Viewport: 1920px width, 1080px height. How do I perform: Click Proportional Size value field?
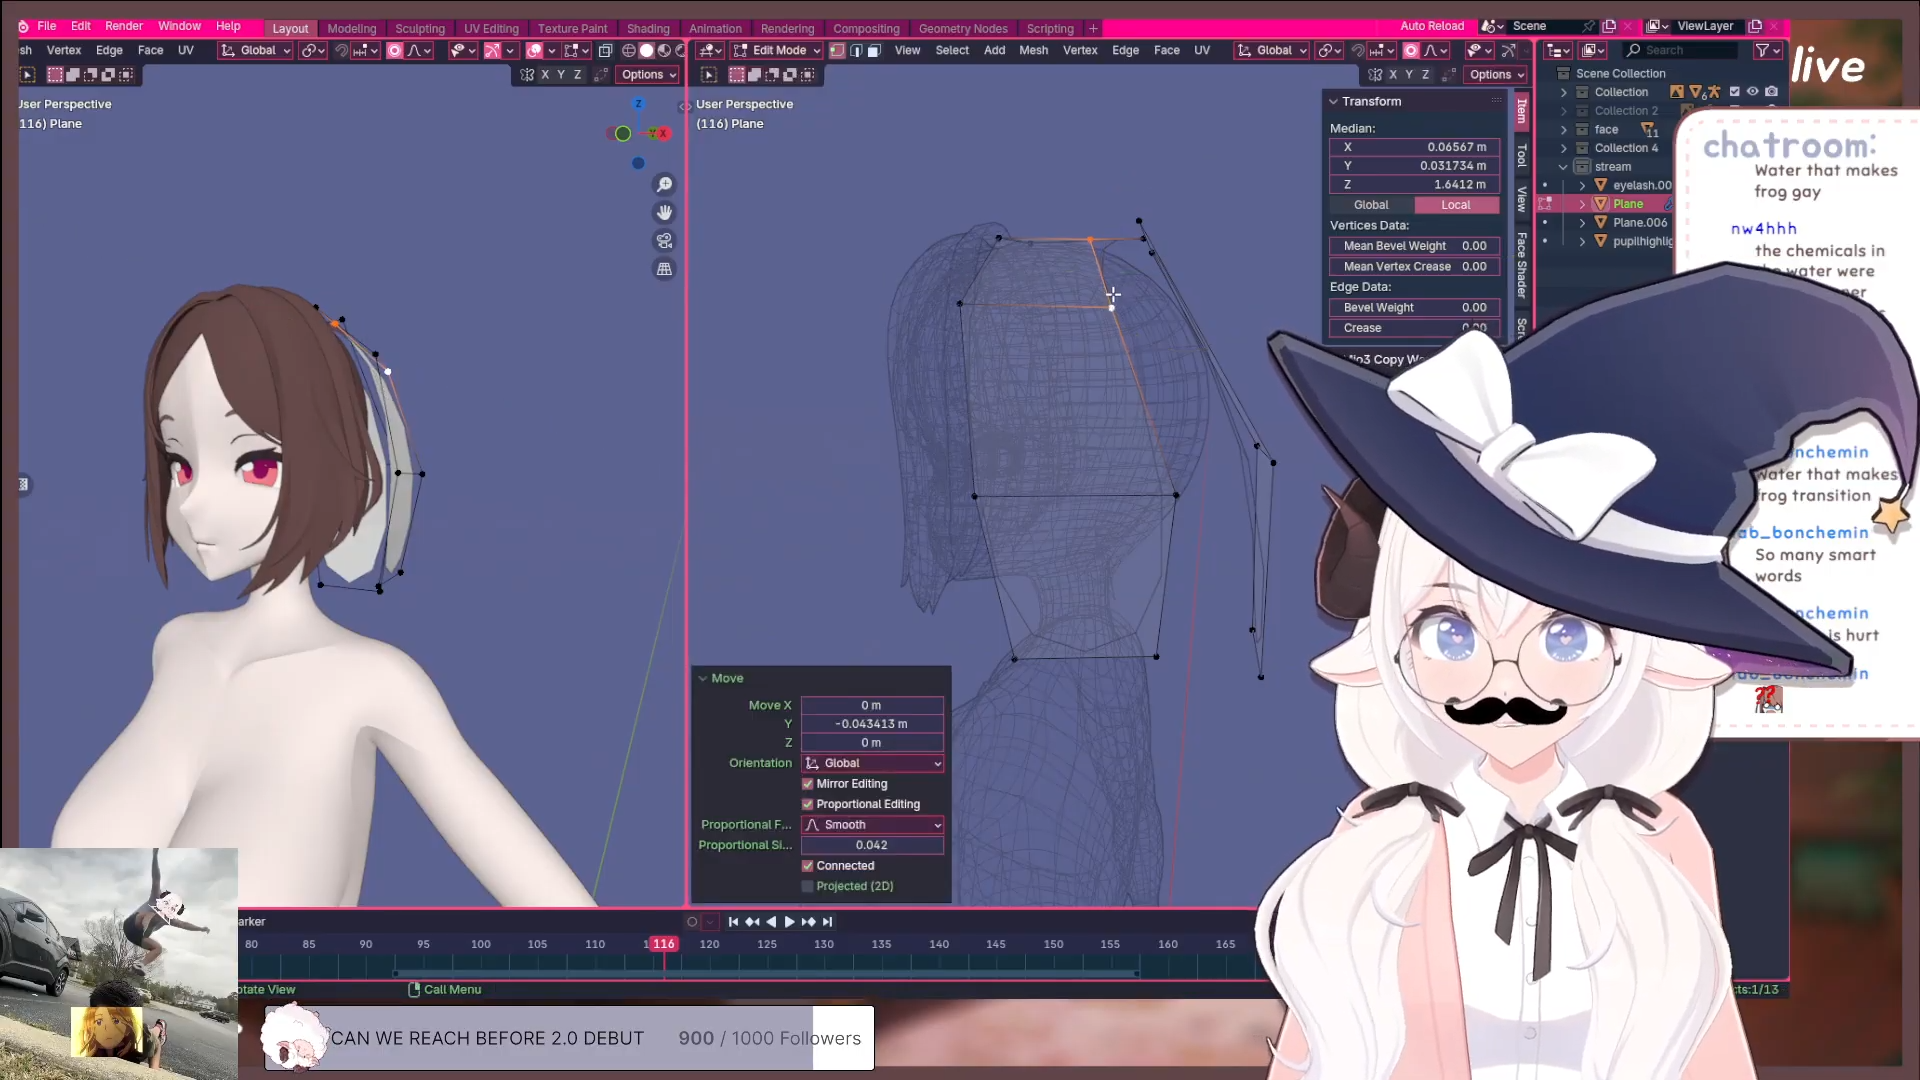point(872,845)
